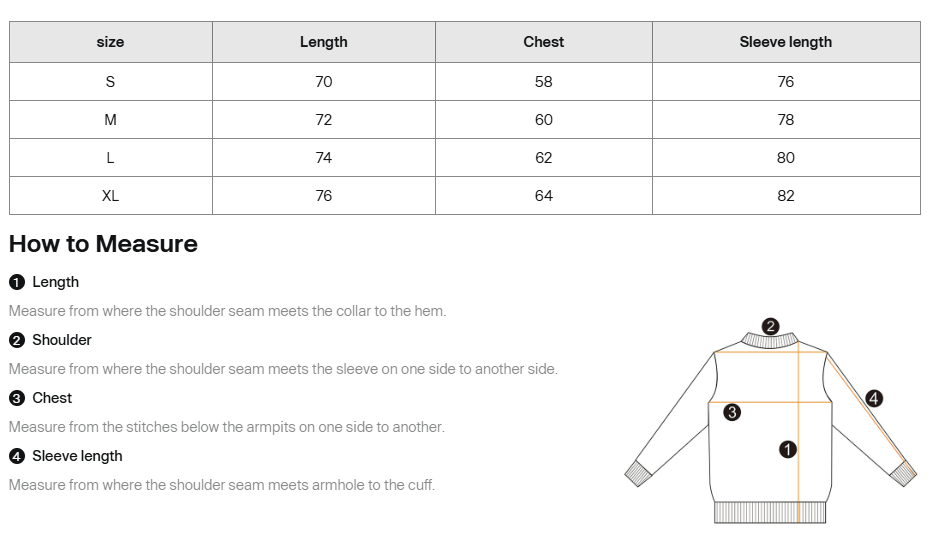Click the number 2 bullet beside Shoulder heading
Screen dimensions: 937x533
pyautogui.click(x=16, y=340)
